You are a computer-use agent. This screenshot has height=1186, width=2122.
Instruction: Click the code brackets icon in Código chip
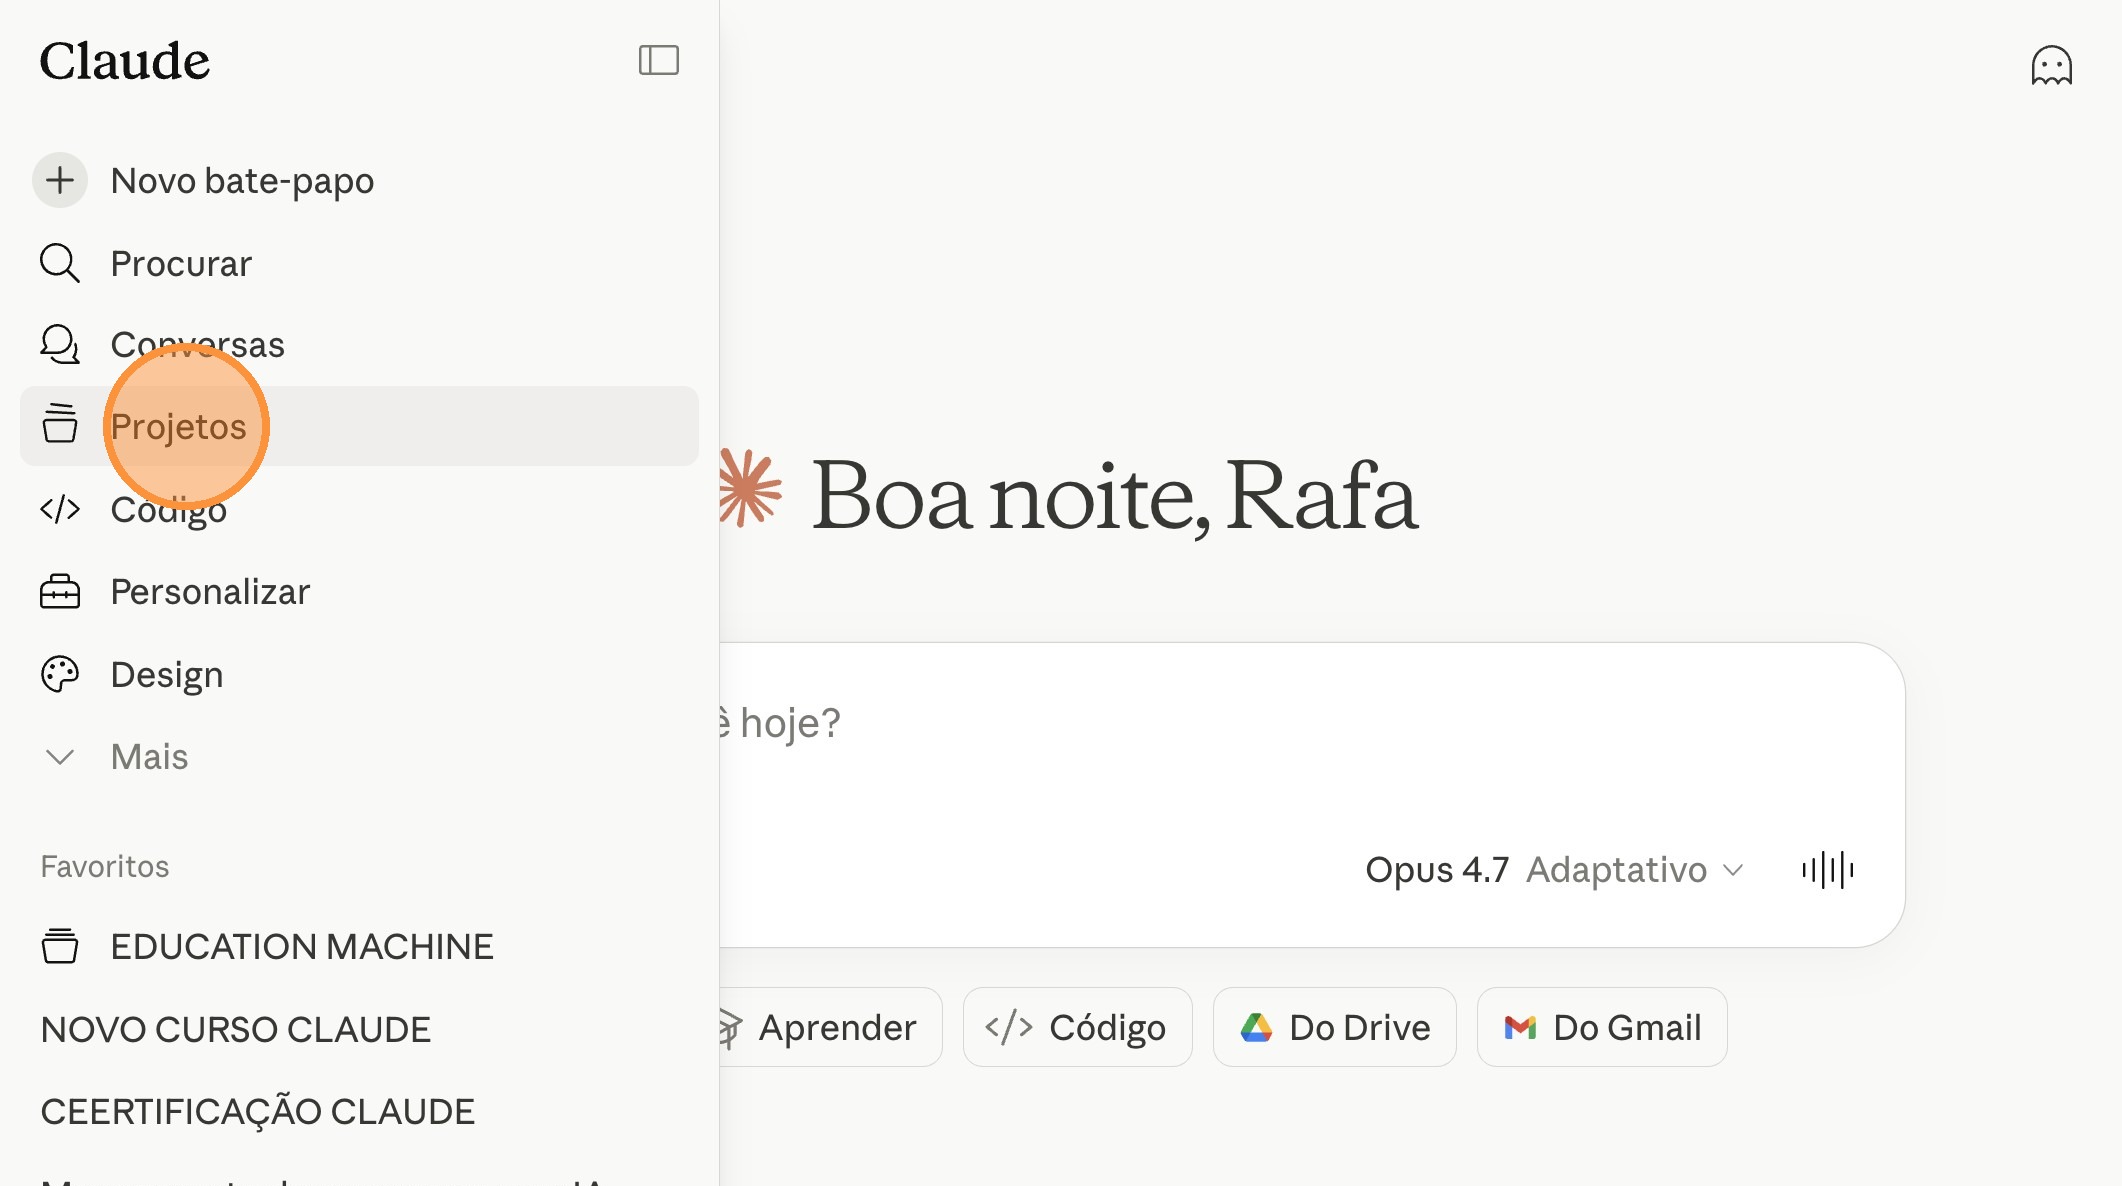(1008, 1027)
